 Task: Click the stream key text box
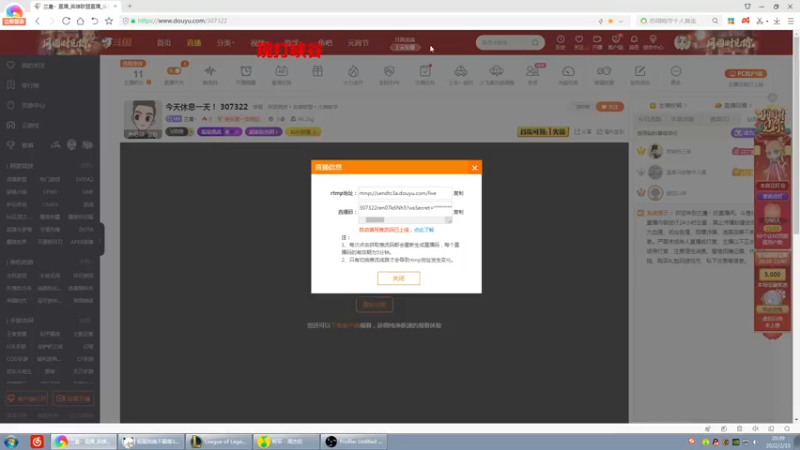[405, 208]
